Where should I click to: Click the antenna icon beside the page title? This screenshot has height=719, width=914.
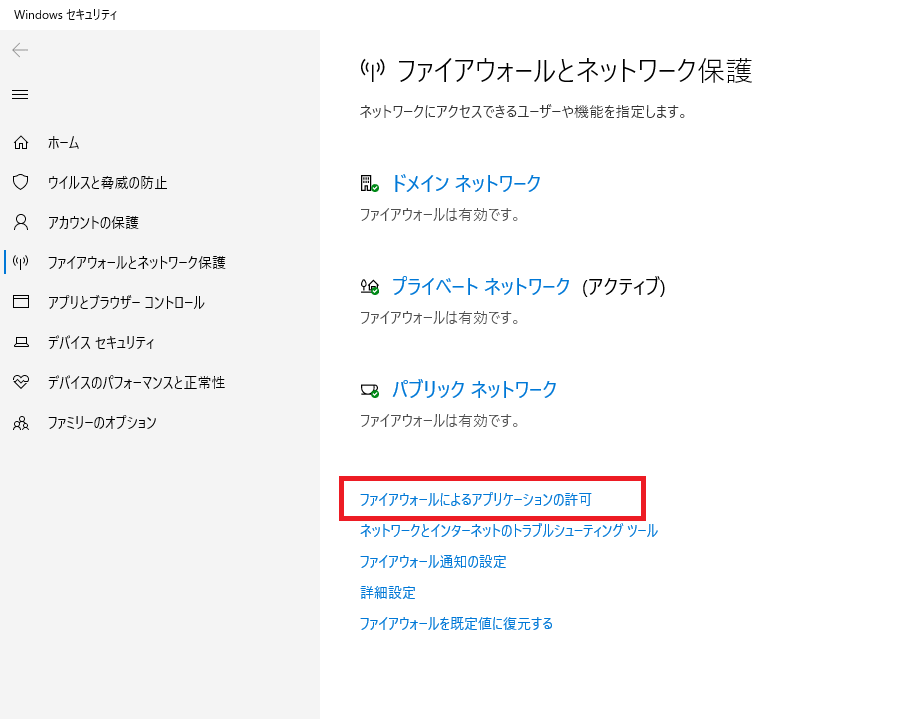pyautogui.click(x=372, y=71)
